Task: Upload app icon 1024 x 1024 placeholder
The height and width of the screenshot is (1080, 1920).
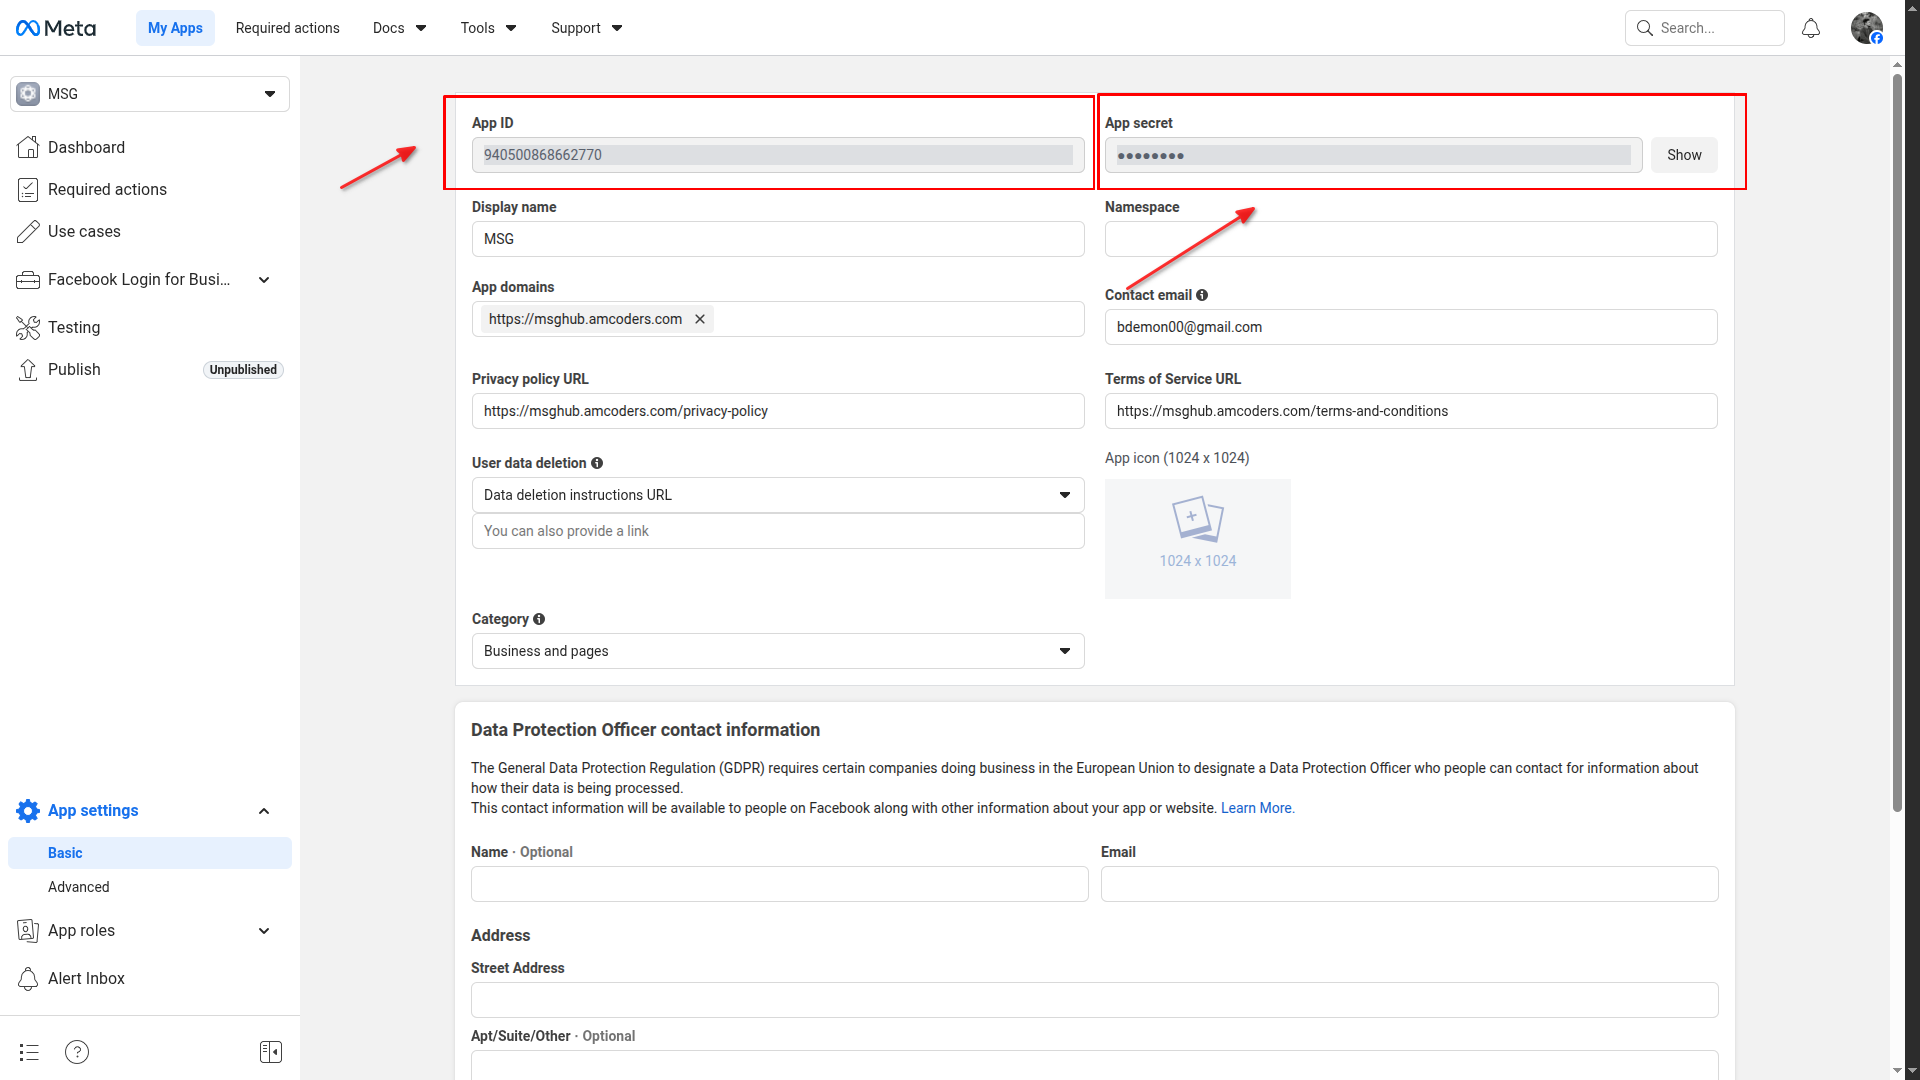Action: point(1197,538)
